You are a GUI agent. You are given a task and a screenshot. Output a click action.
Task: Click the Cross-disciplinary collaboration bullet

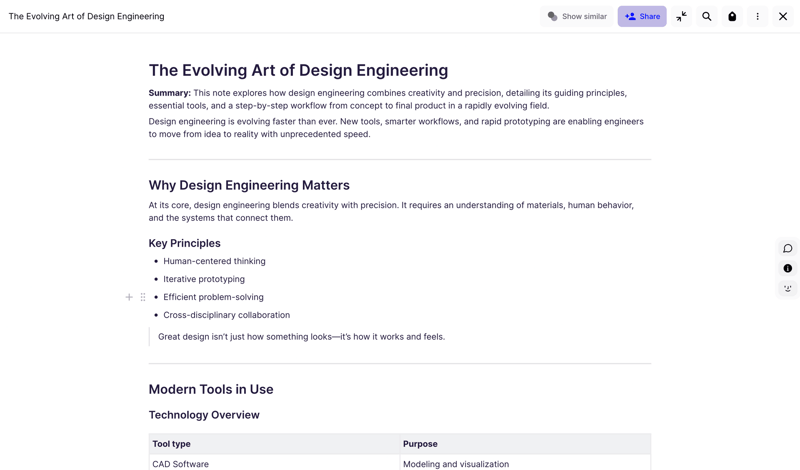[226, 315]
